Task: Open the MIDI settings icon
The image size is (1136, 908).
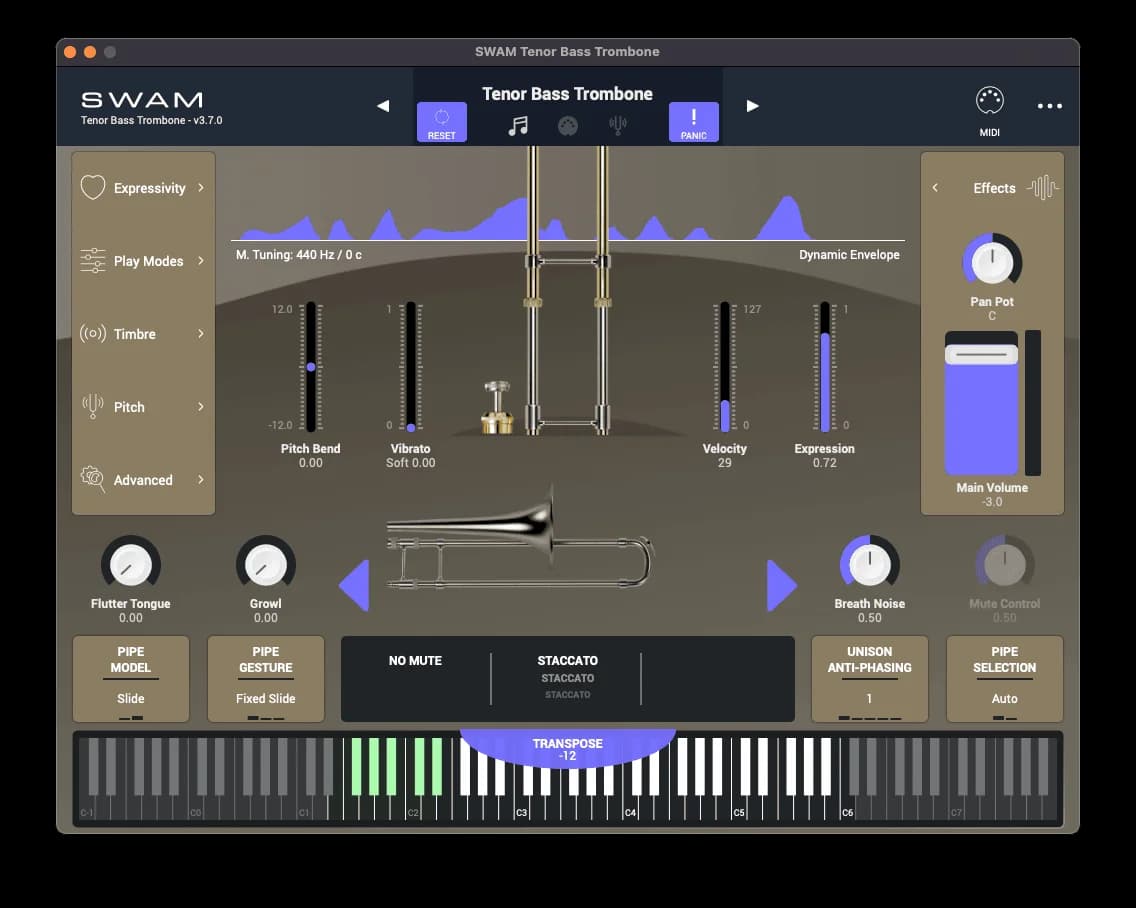Action: (x=989, y=101)
